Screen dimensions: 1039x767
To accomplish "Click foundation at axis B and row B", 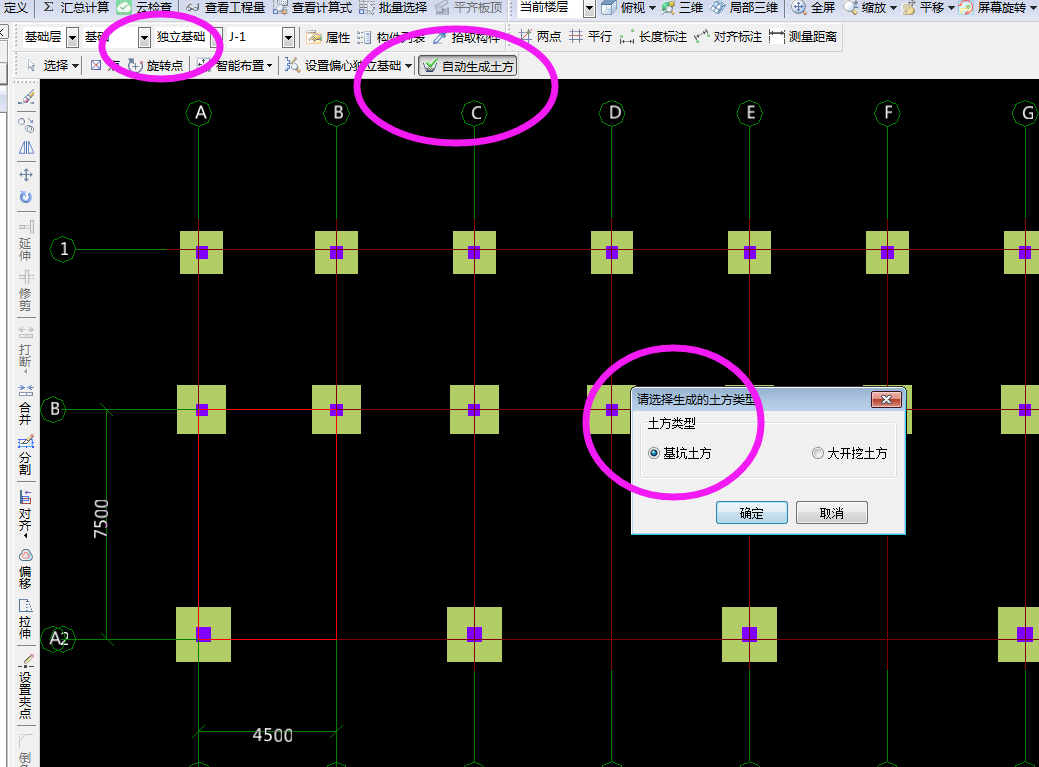I will (337, 409).
